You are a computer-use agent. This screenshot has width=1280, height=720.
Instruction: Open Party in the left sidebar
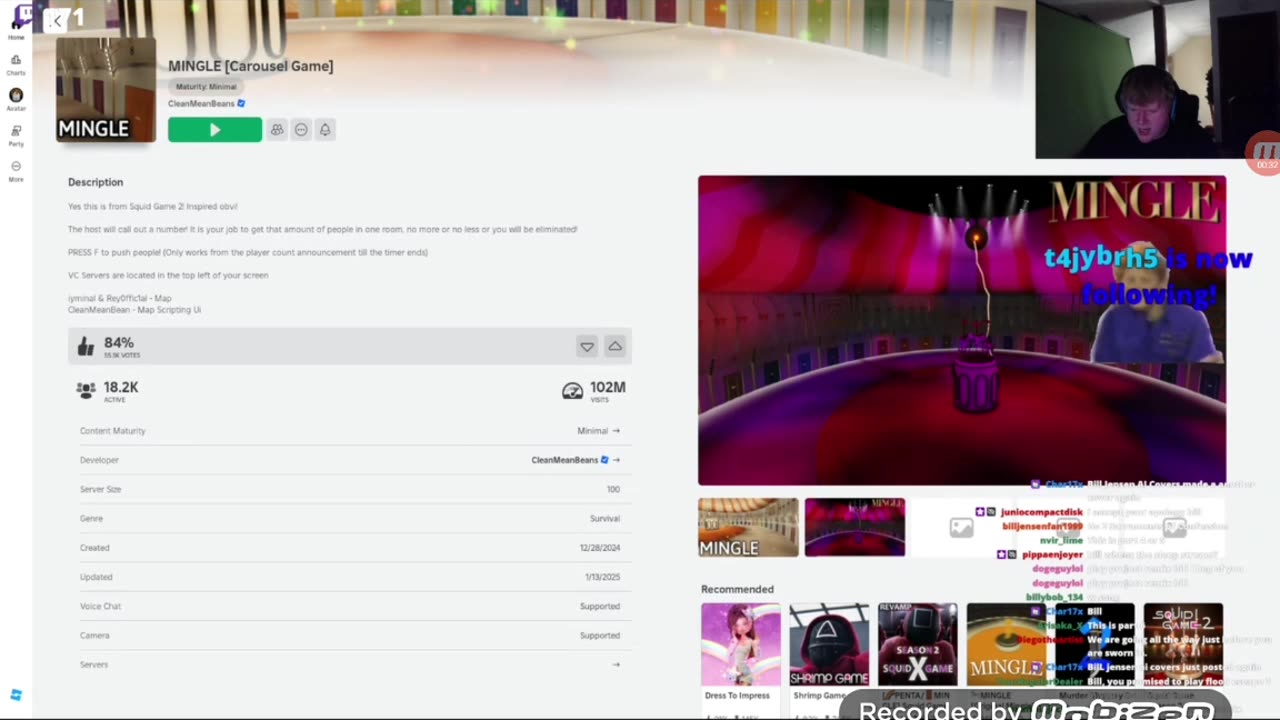coord(16,135)
